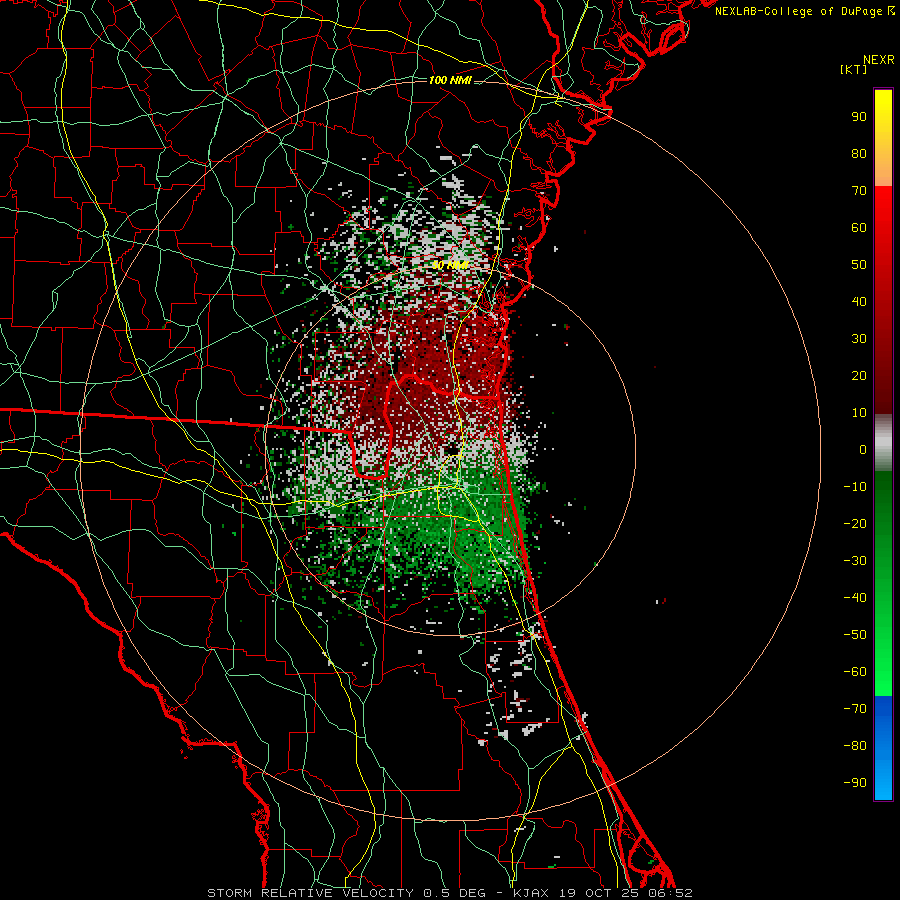Screen dimensions: 900x900
Task: Click the 90 value on the velocity scale
Action: [x=859, y=117]
